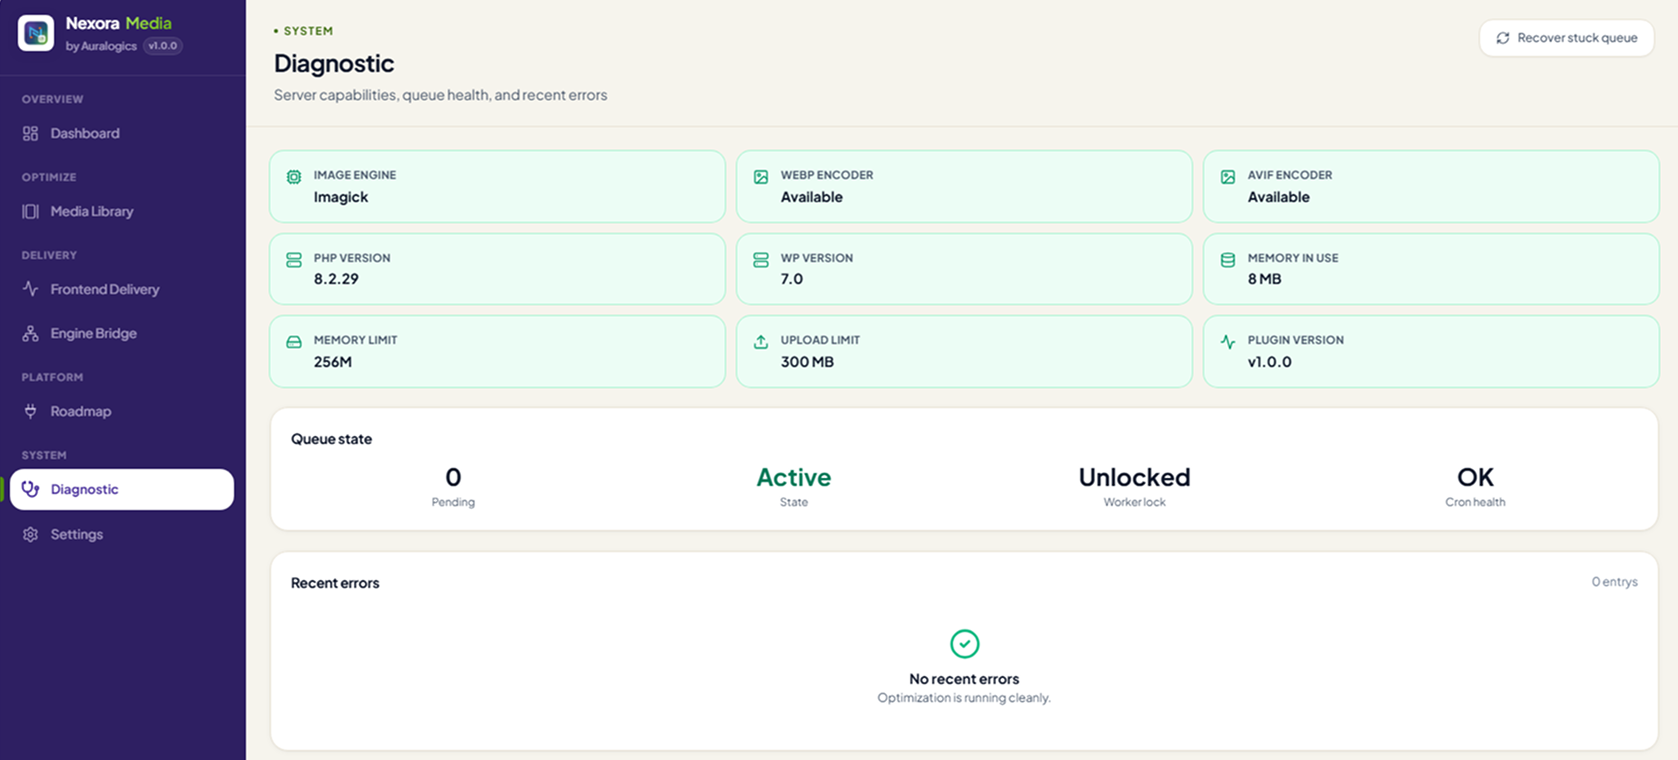Image resolution: width=1678 pixels, height=760 pixels.
Task: Navigate to Roadmap
Action: point(122,411)
